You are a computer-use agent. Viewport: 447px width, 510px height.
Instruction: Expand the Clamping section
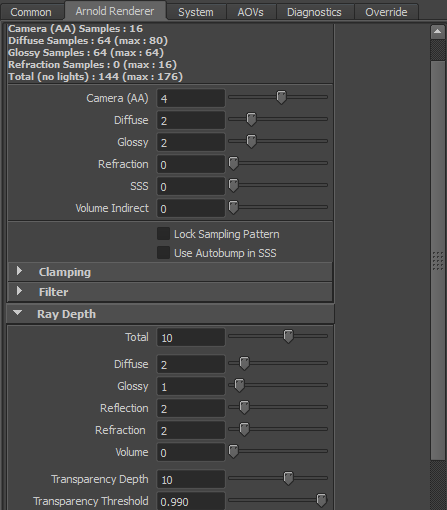pyautogui.click(x=170, y=272)
